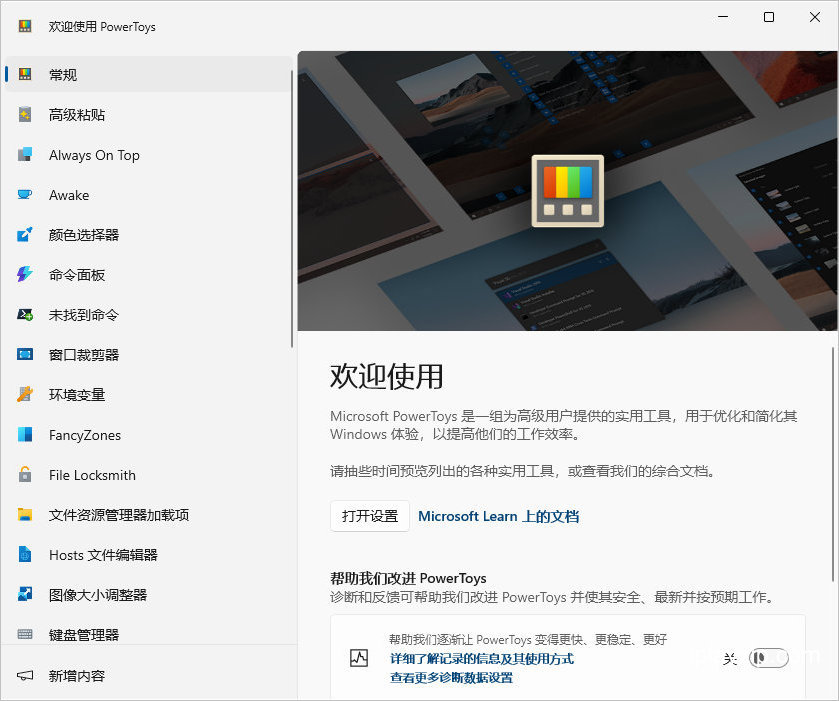
Task: Click the 打开设置 button
Action: coord(370,516)
